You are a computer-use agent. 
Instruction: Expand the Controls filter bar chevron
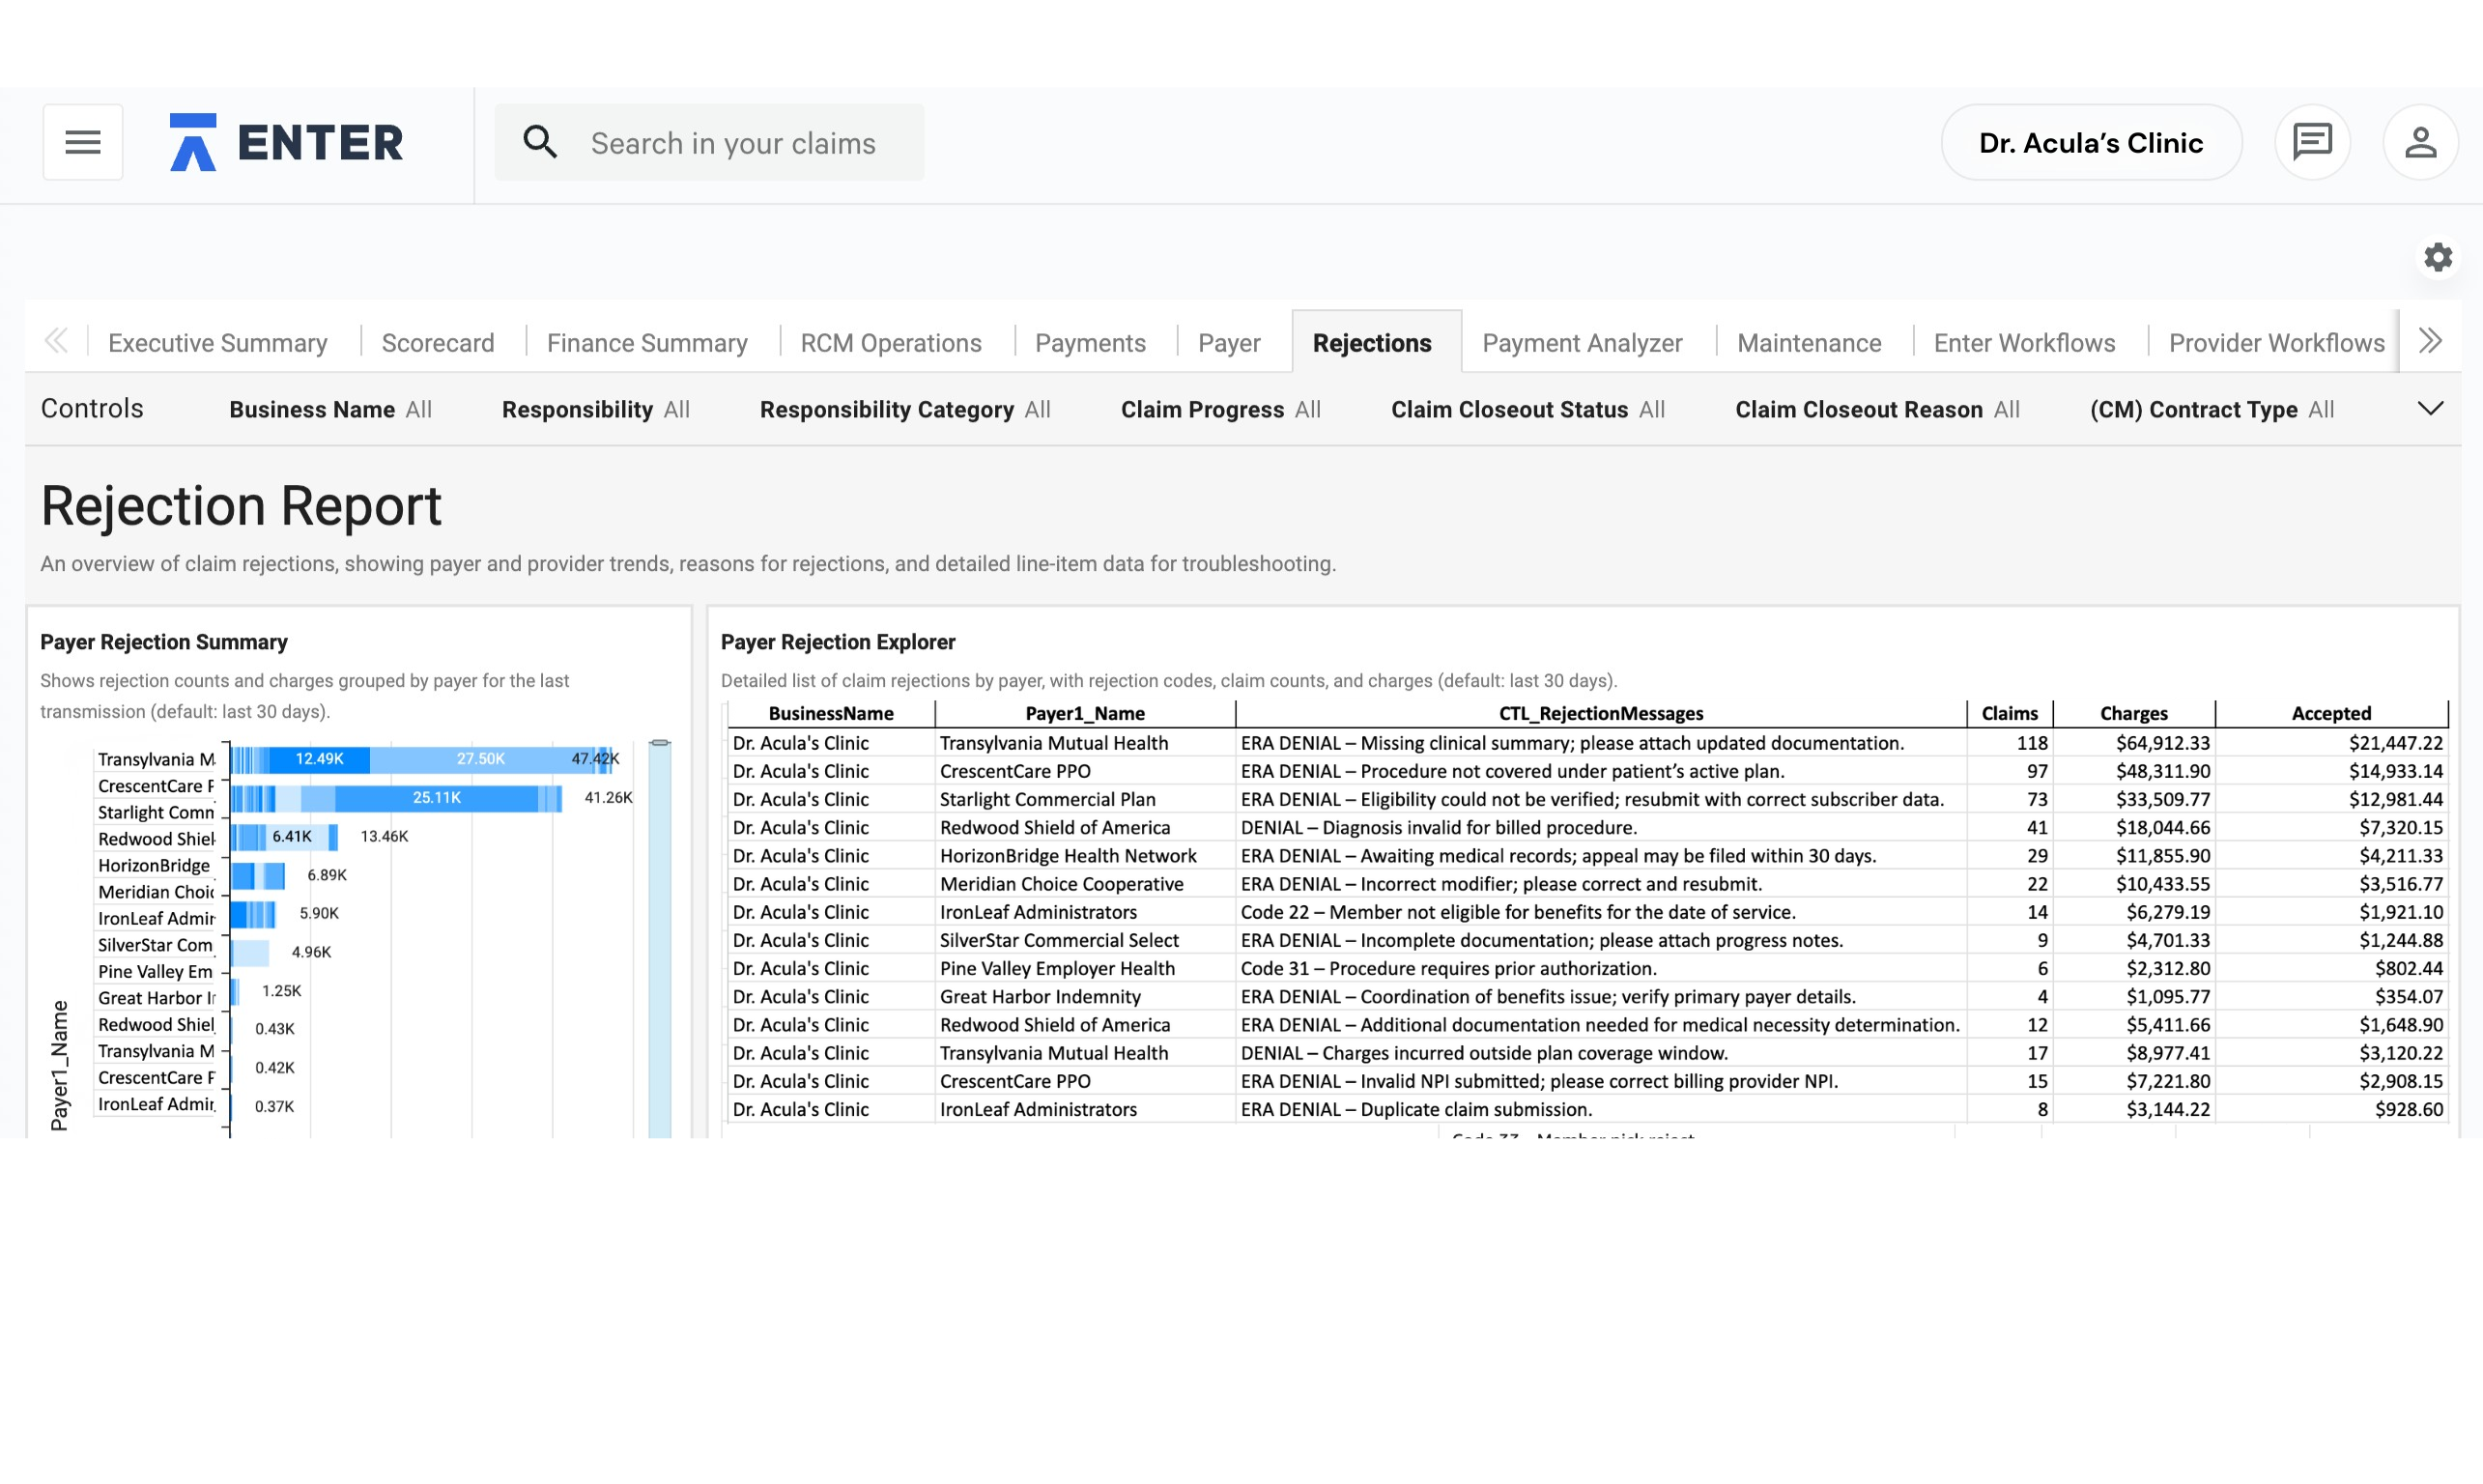2430,409
